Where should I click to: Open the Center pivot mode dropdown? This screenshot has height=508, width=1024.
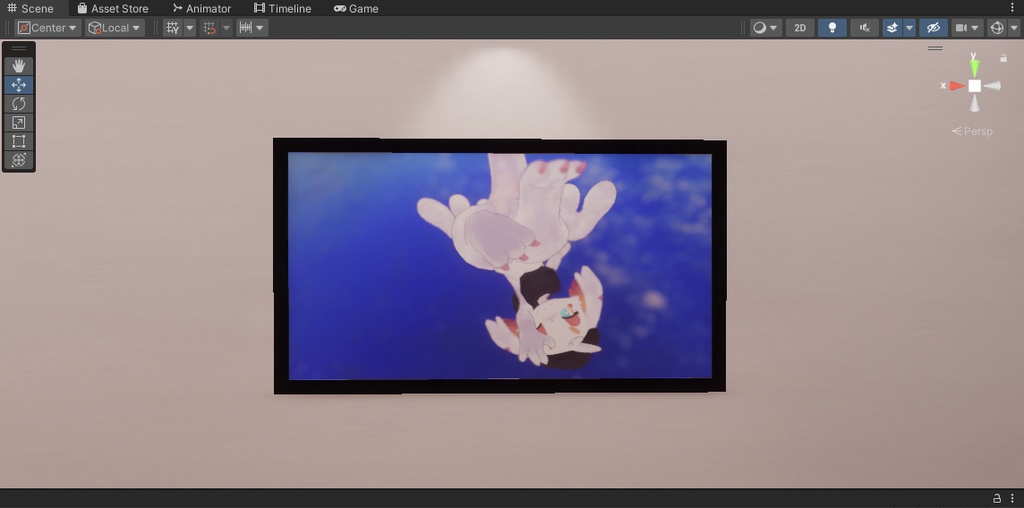[x=48, y=27]
